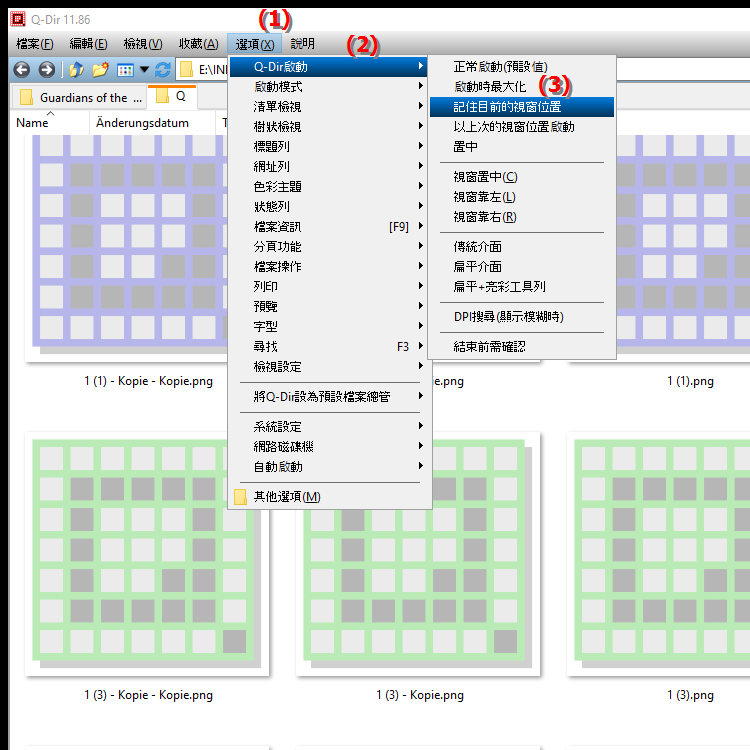Expand the 樹狀檢視 submenu
Viewport: 750px width, 750px height.
(x=329, y=127)
